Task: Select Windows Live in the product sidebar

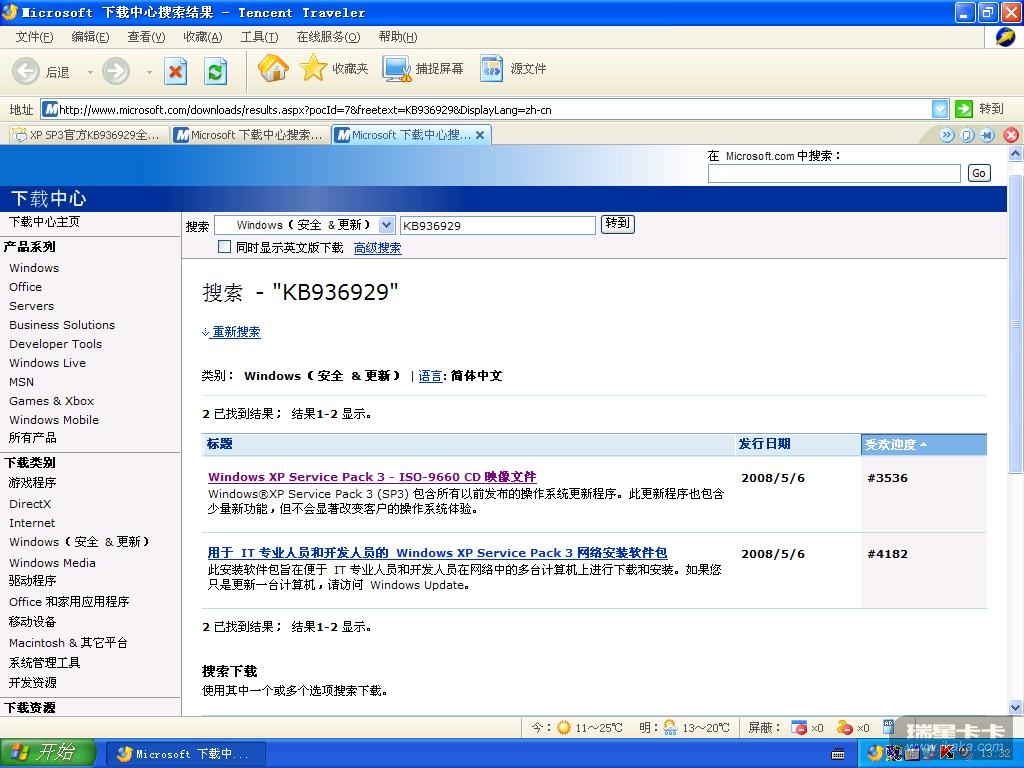Action: [47, 363]
